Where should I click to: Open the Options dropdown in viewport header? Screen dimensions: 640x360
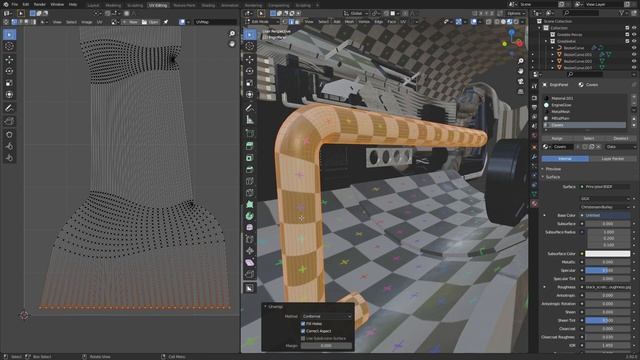pos(516,13)
